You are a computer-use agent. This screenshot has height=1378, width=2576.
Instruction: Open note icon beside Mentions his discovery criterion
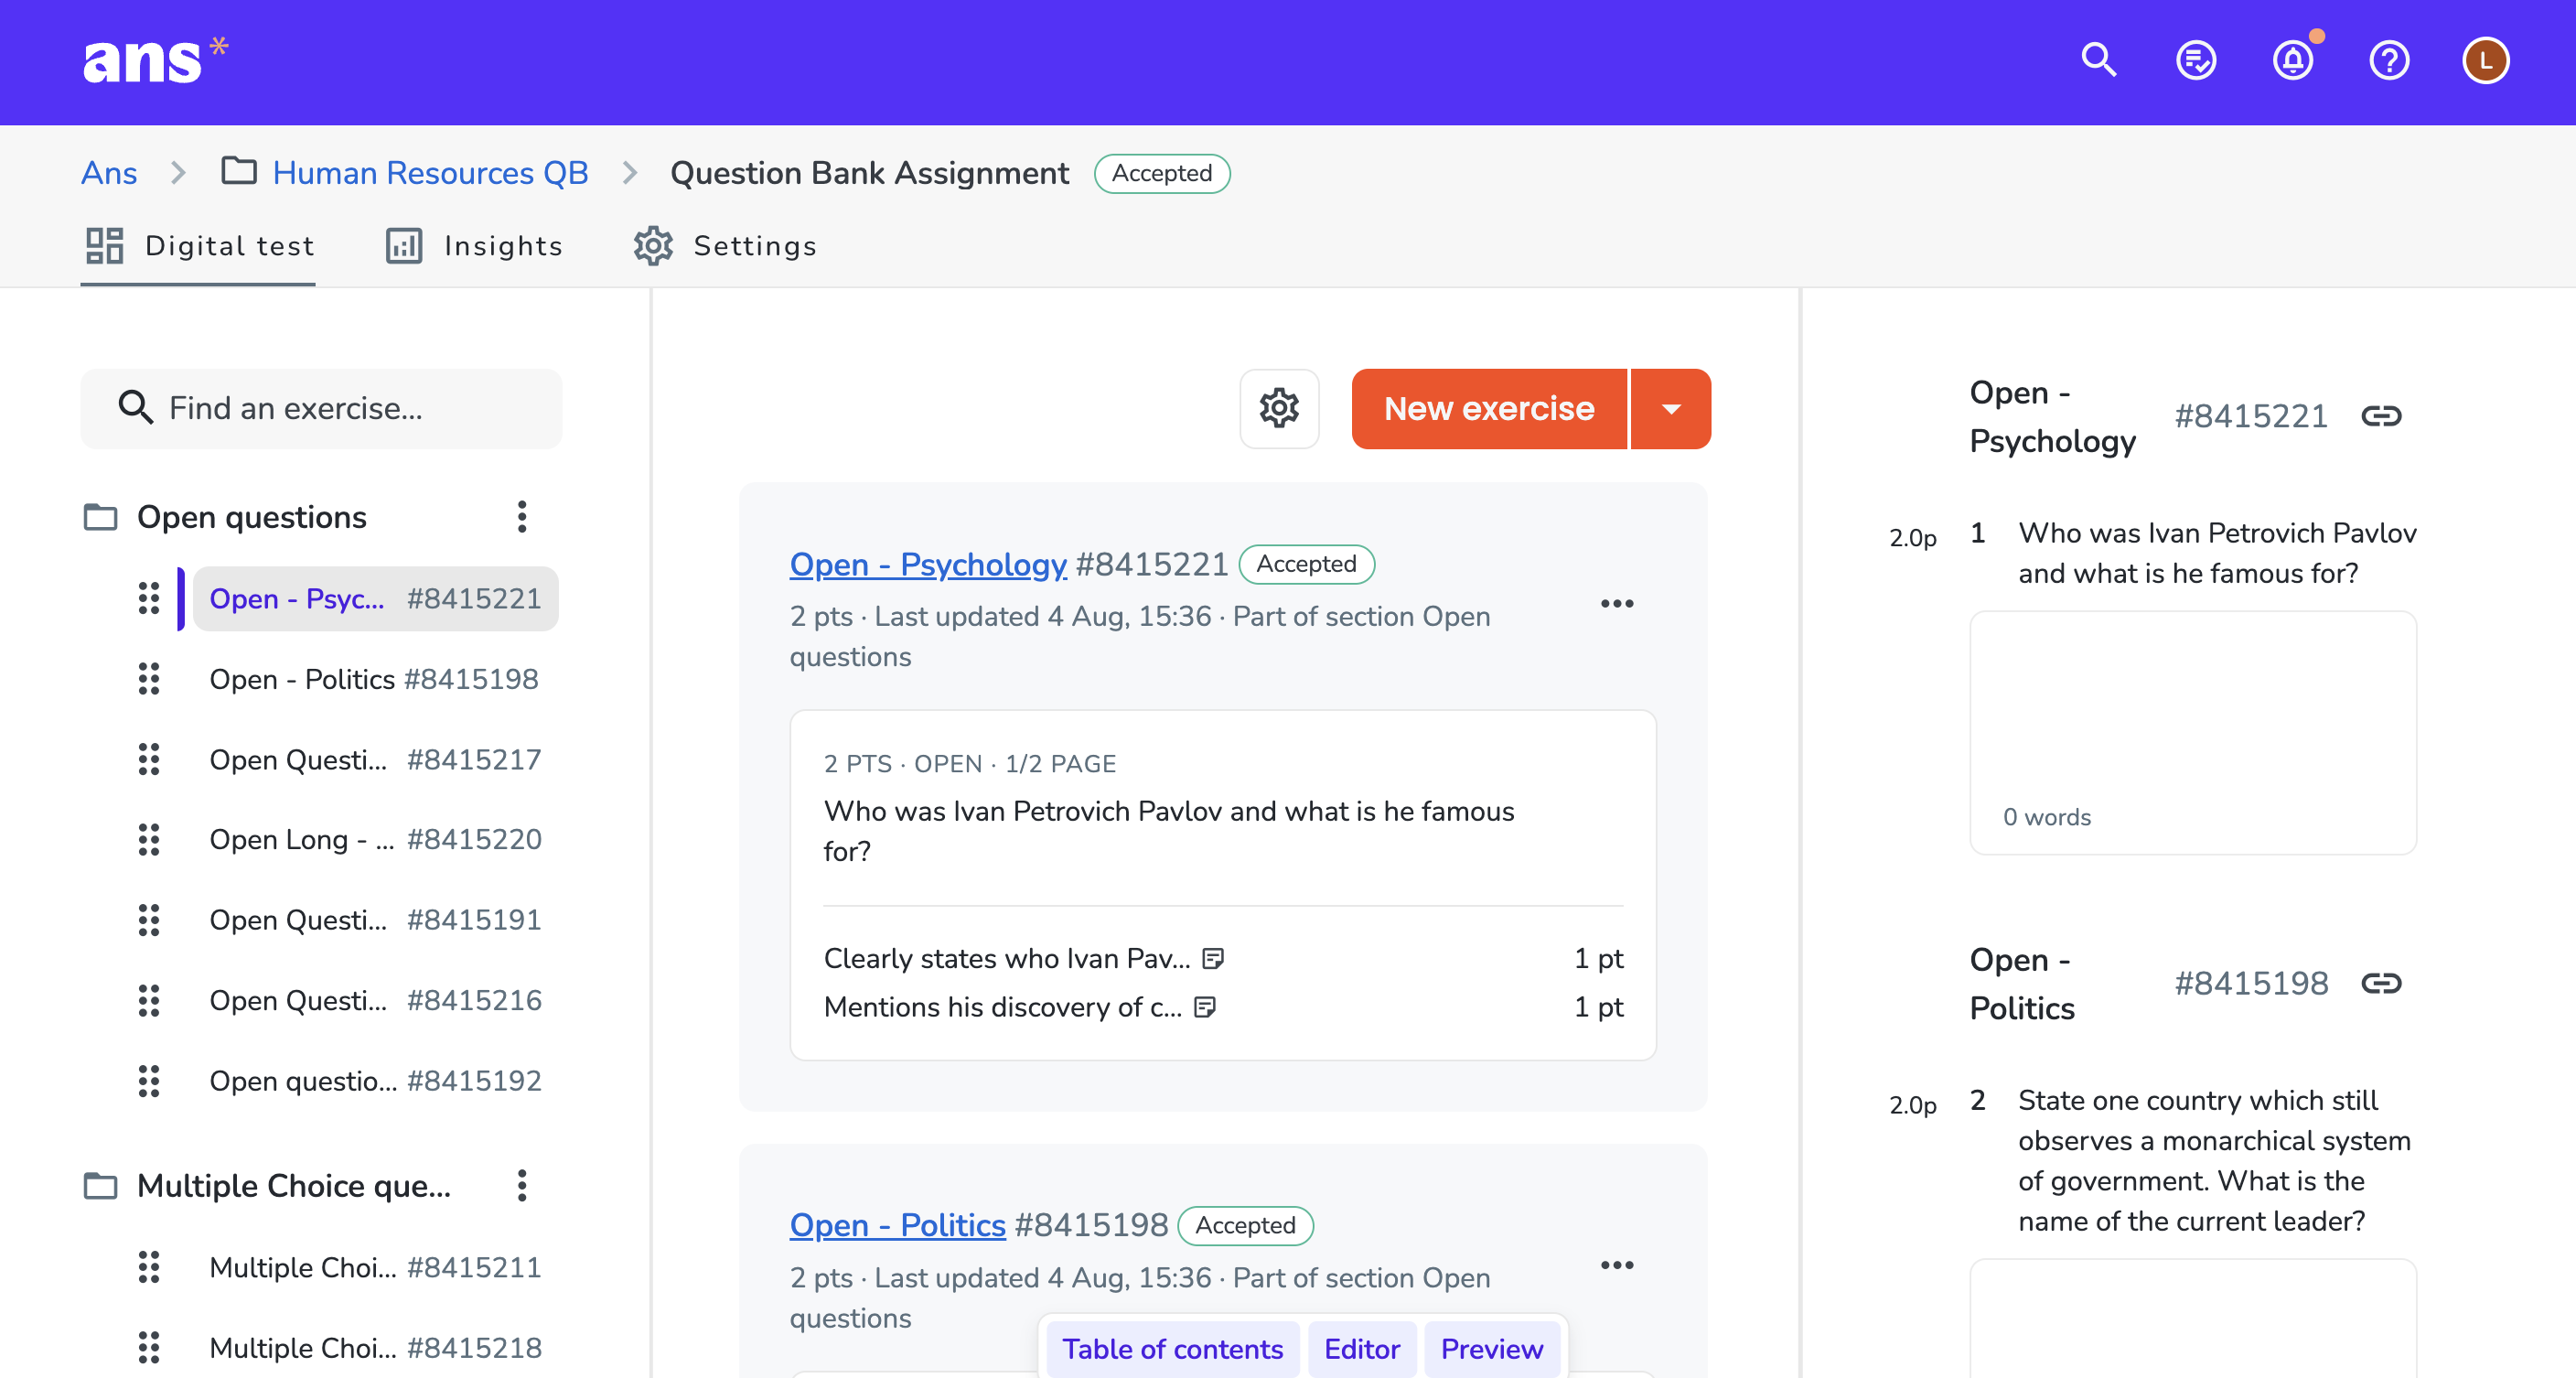tap(1205, 1007)
